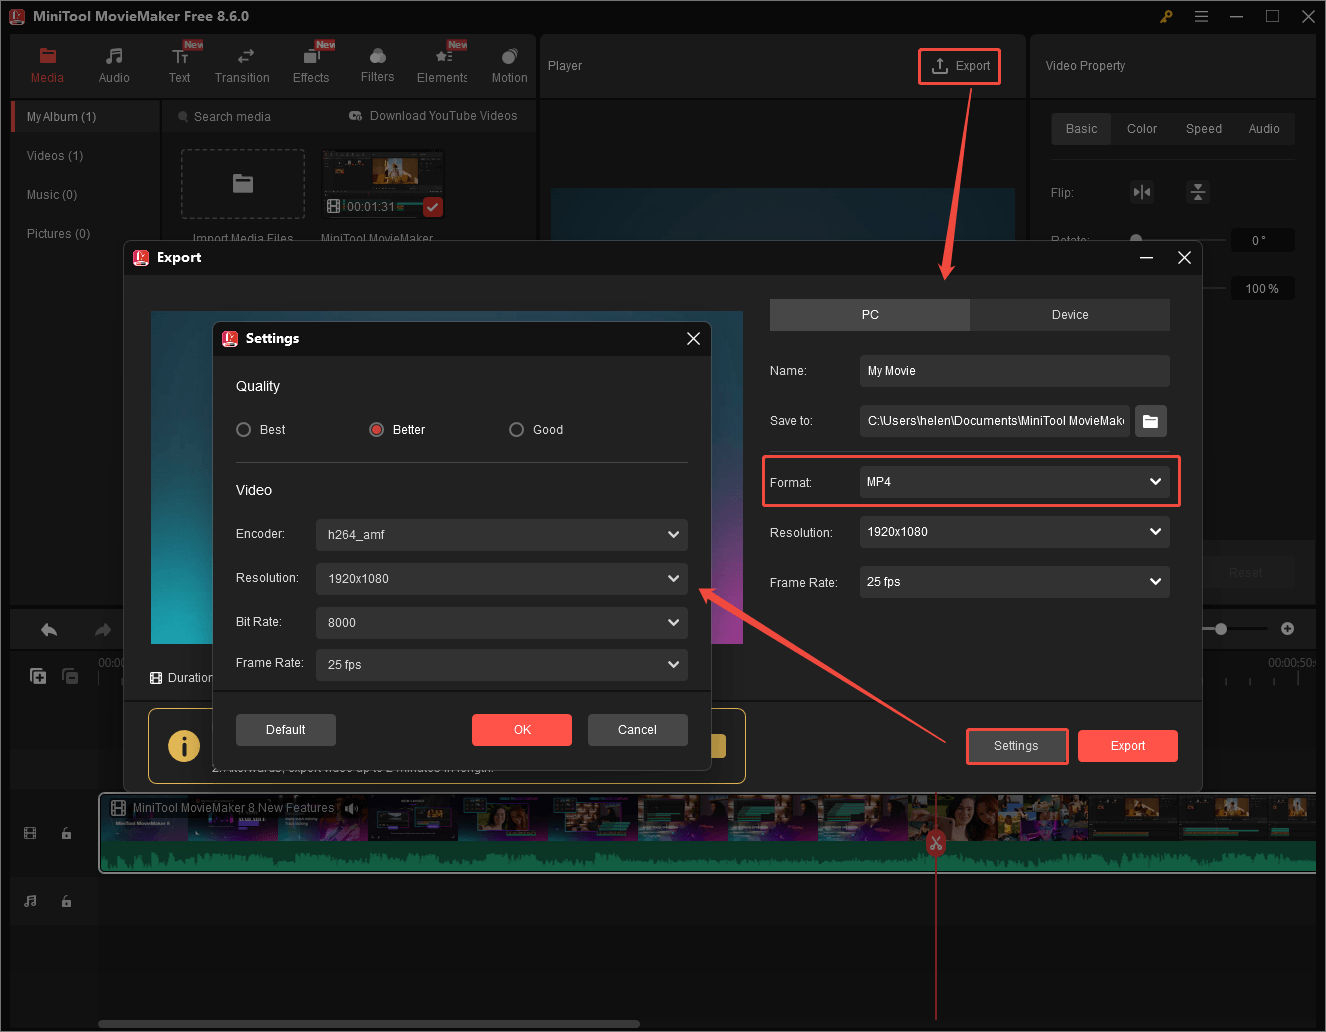The width and height of the screenshot is (1326, 1032).
Task: Click the video track film icon
Action: pyautogui.click(x=30, y=833)
